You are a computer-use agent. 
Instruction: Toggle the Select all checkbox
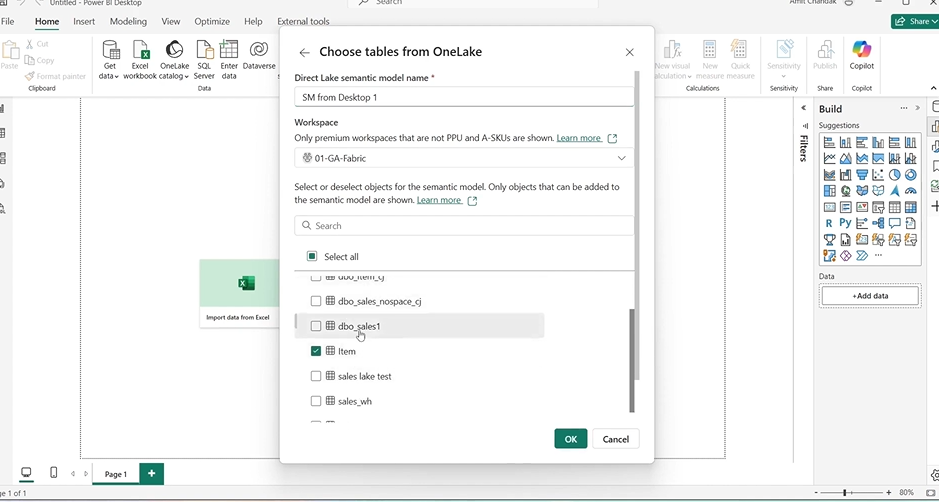click(311, 256)
